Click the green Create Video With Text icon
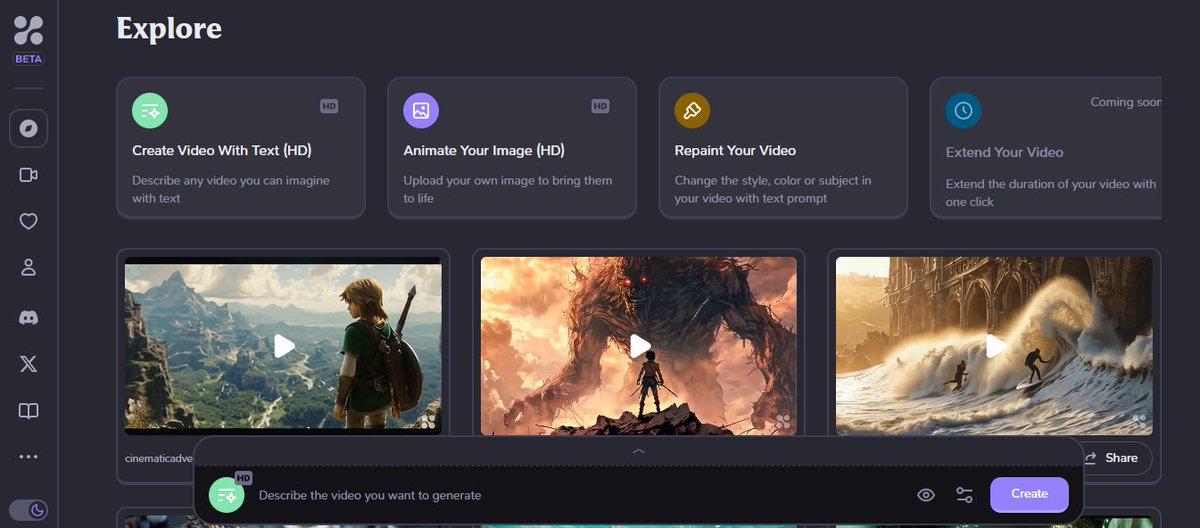Viewport: 1200px width, 528px height. (150, 111)
